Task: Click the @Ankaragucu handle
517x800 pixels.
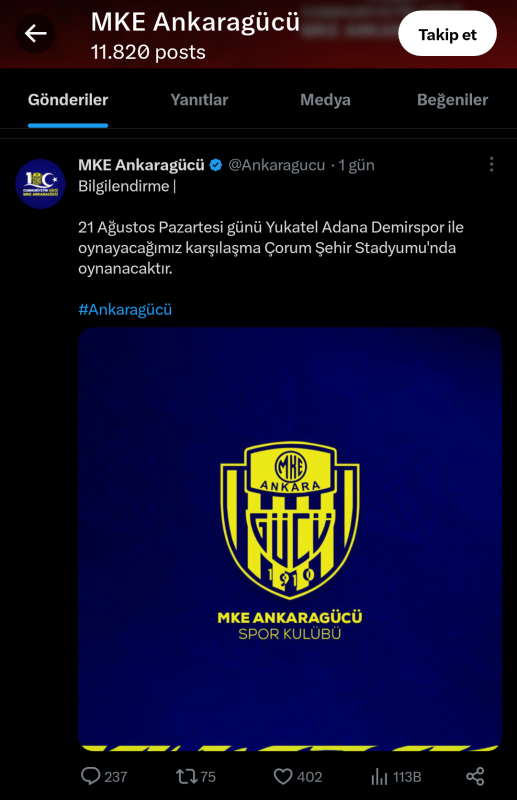Action: coord(276,165)
